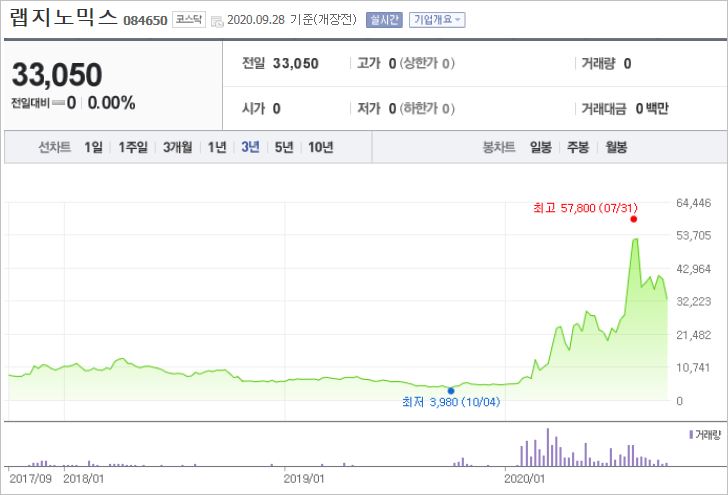Click the 2018/01 axis label

pos(84,479)
